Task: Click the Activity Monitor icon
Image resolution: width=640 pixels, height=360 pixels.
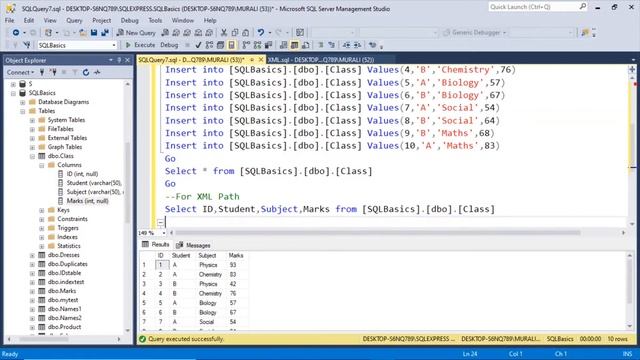Action: tap(97, 72)
